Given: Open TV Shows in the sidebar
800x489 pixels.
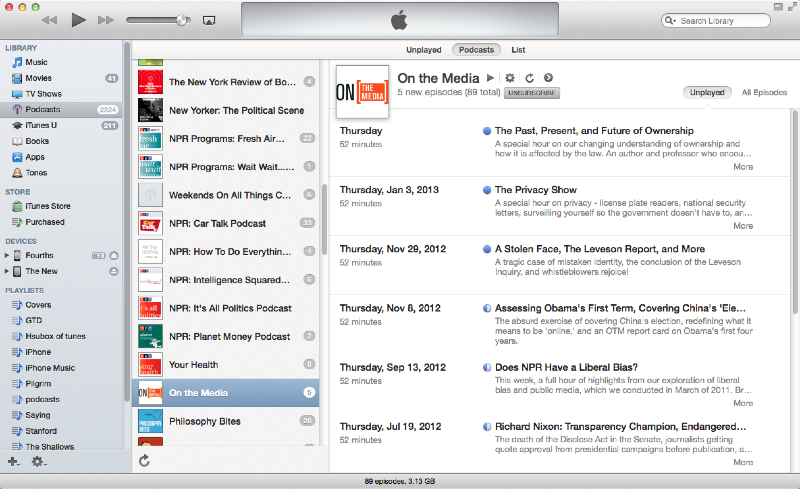Looking at the screenshot, I should tap(43, 94).
